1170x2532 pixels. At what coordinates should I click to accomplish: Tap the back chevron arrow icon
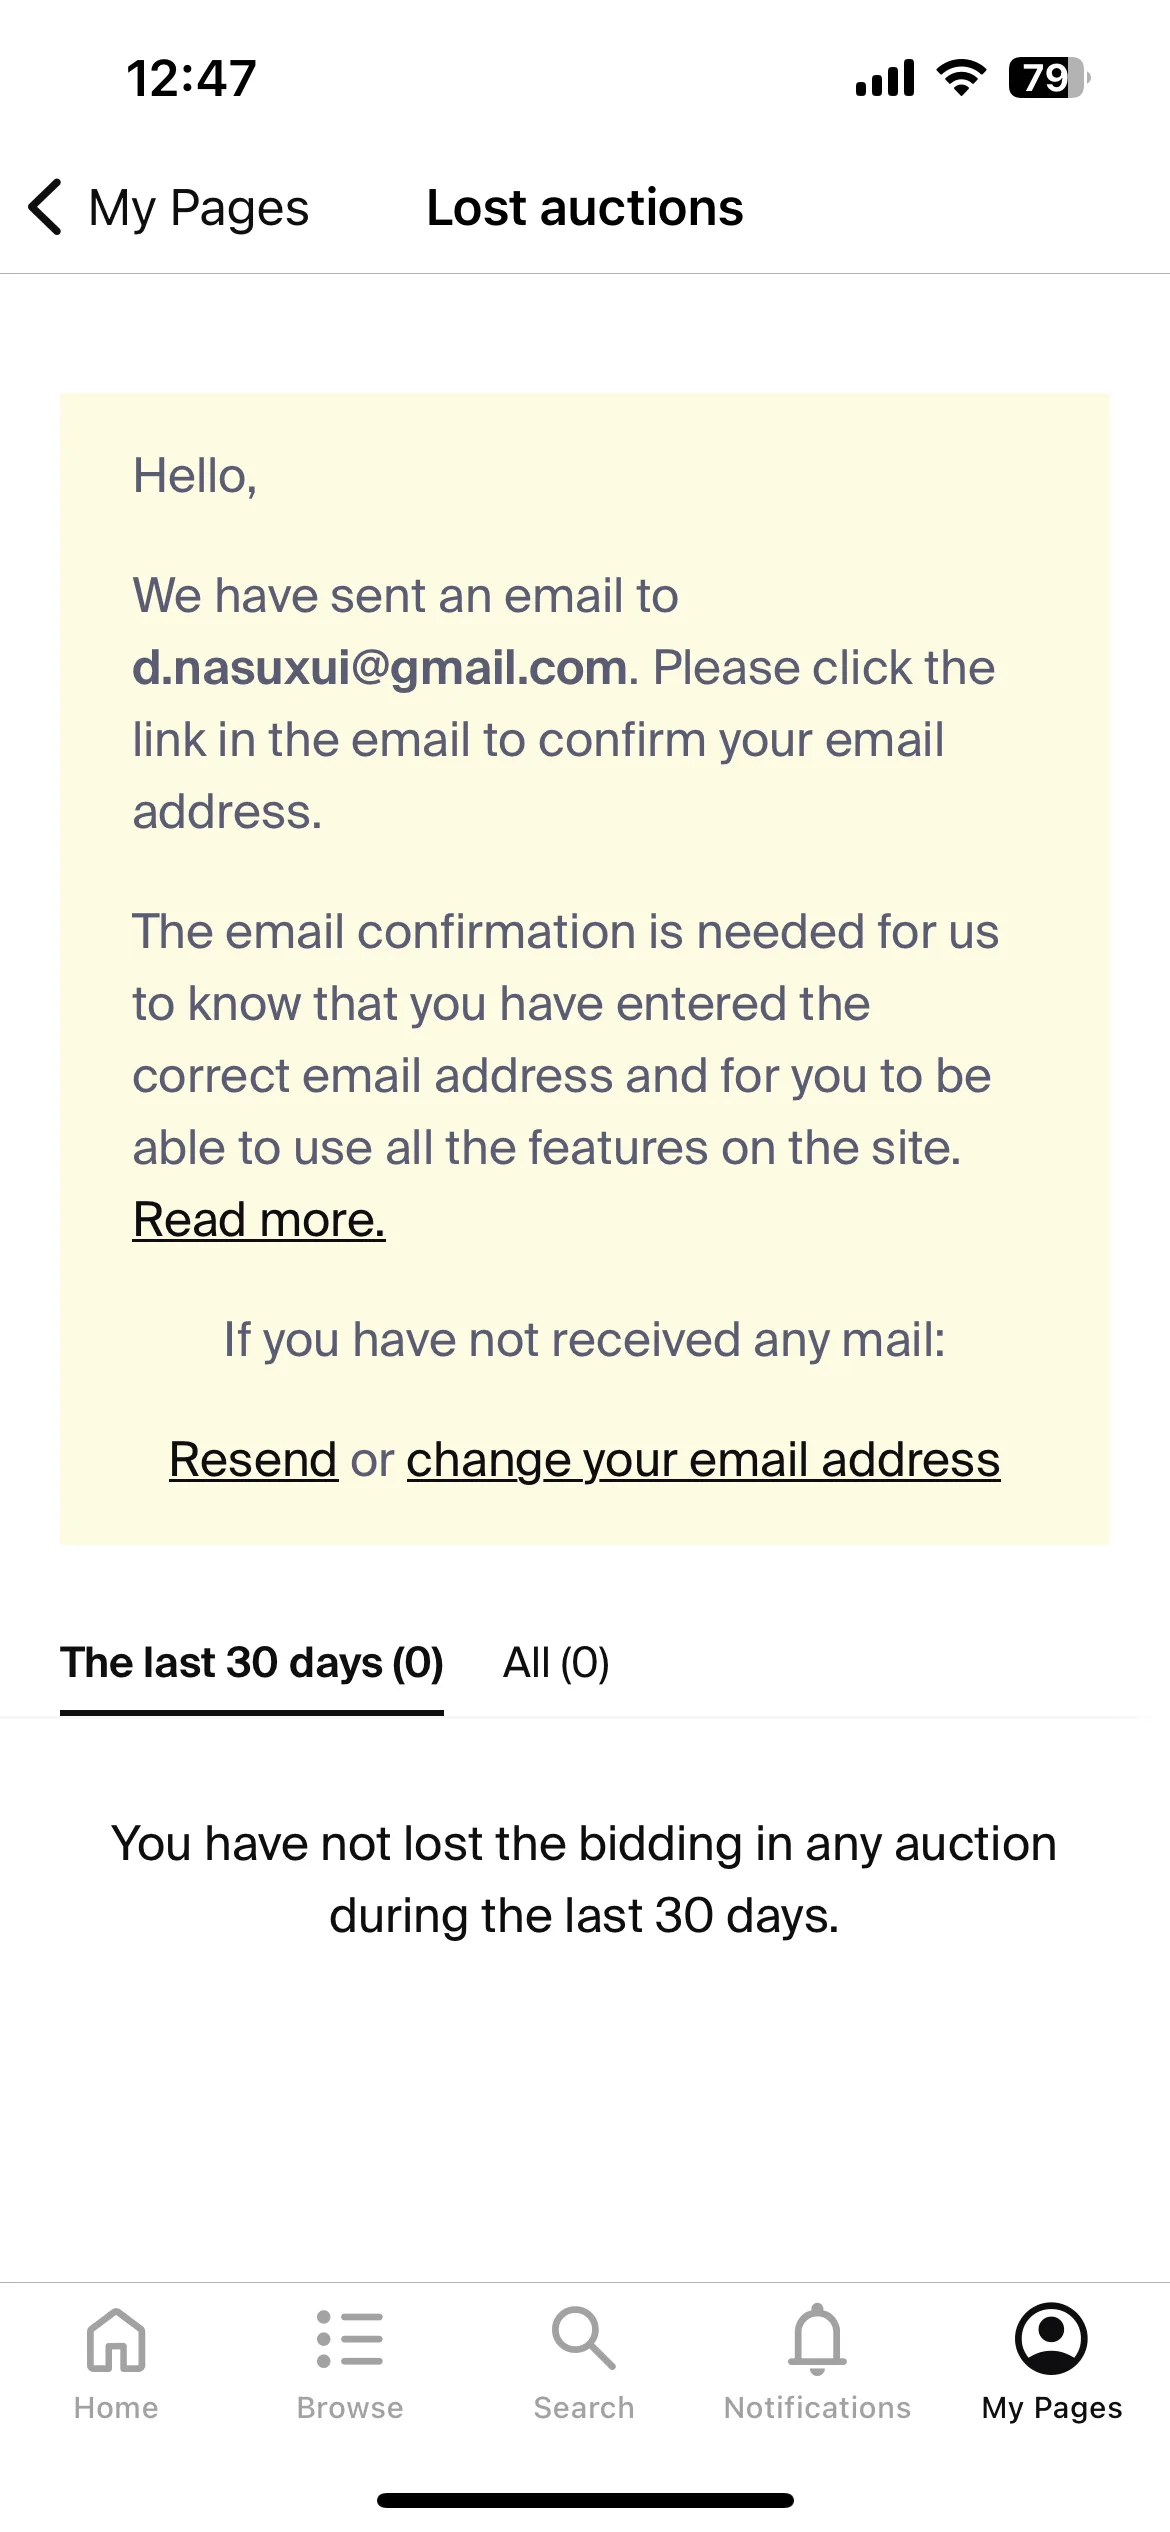(x=46, y=207)
